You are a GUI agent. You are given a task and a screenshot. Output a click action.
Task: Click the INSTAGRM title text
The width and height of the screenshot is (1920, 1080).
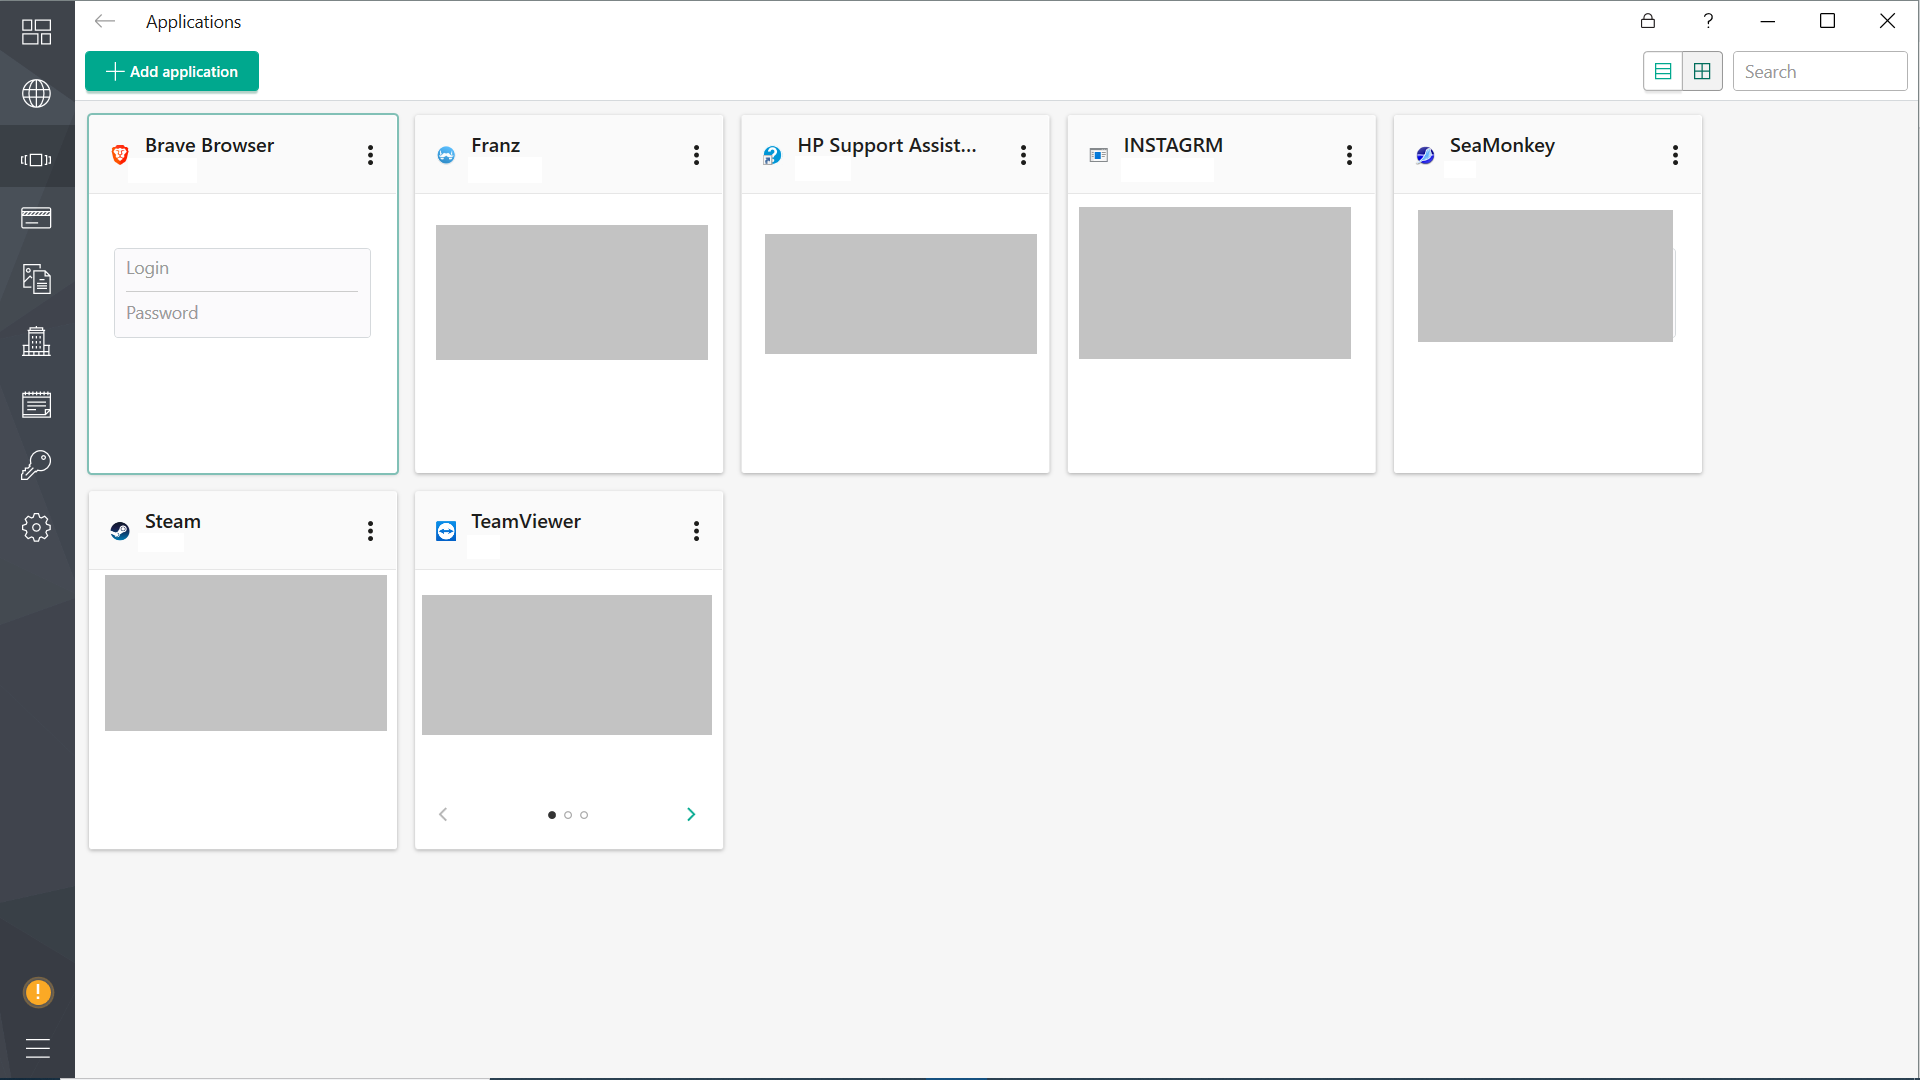[1173, 145]
